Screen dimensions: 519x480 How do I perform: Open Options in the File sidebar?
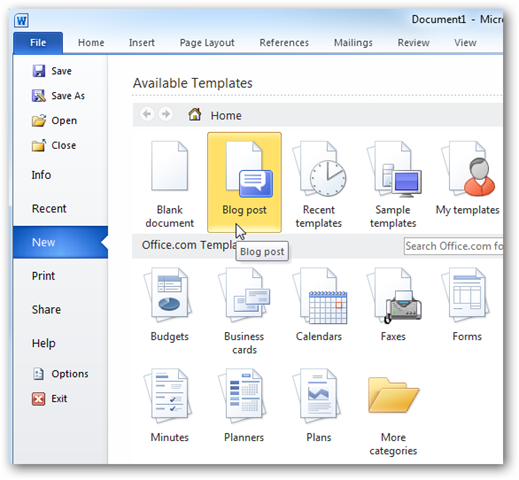tap(61, 374)
